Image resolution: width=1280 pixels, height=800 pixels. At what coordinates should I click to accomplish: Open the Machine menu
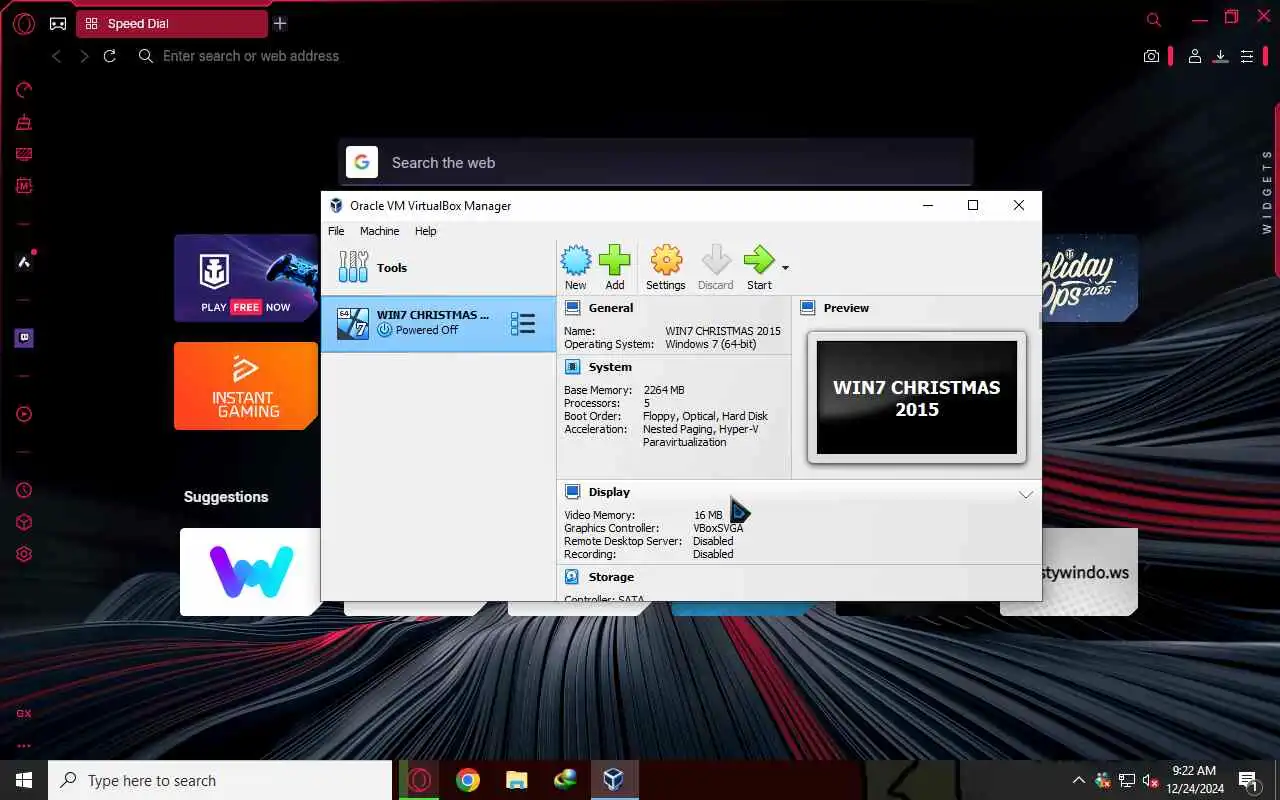[379, 231]
